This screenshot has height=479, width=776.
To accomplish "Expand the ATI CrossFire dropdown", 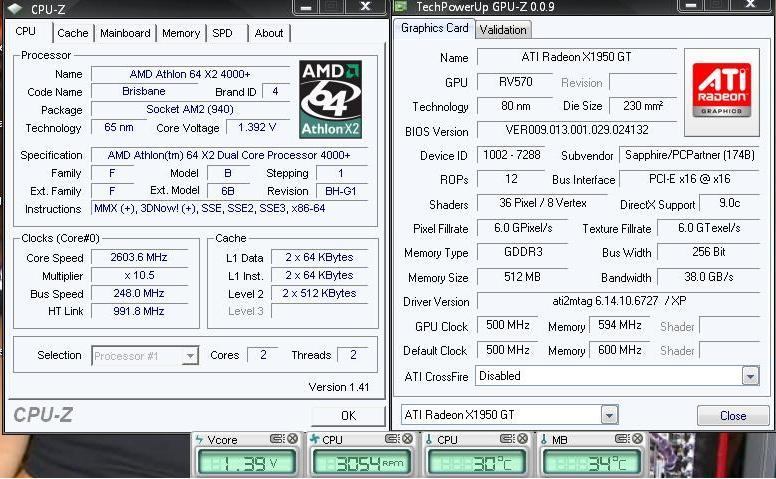I will [750, 376].
